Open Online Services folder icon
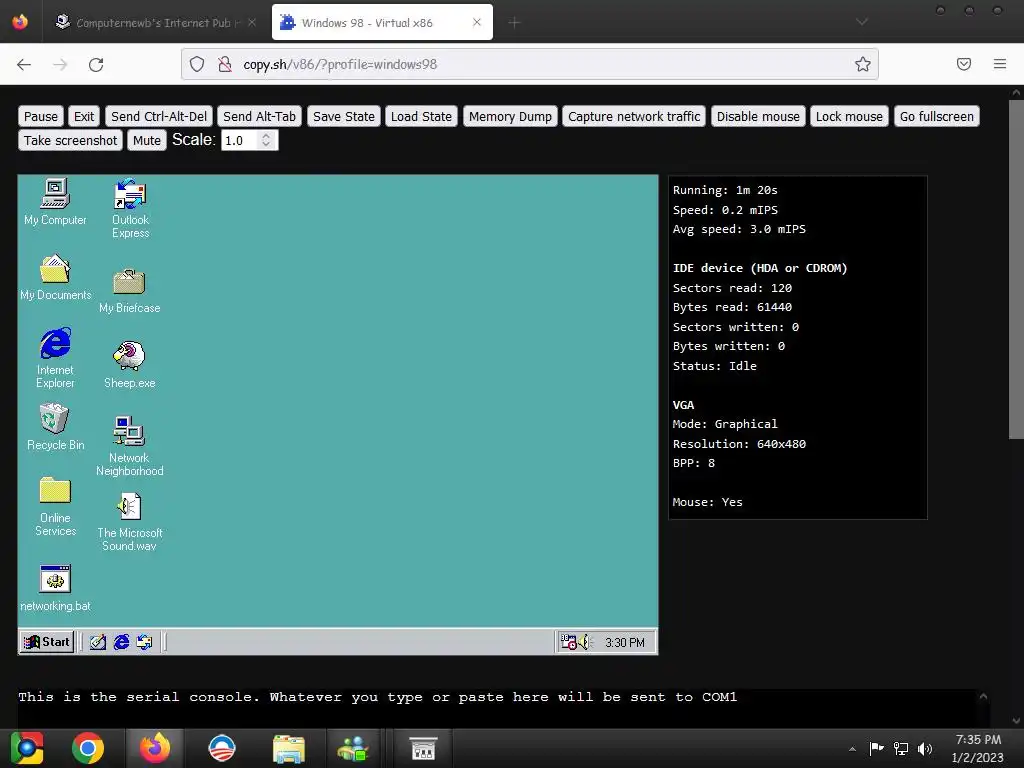Image resolution: width=1024 pixels, height=768 pixels. (56, 506)
